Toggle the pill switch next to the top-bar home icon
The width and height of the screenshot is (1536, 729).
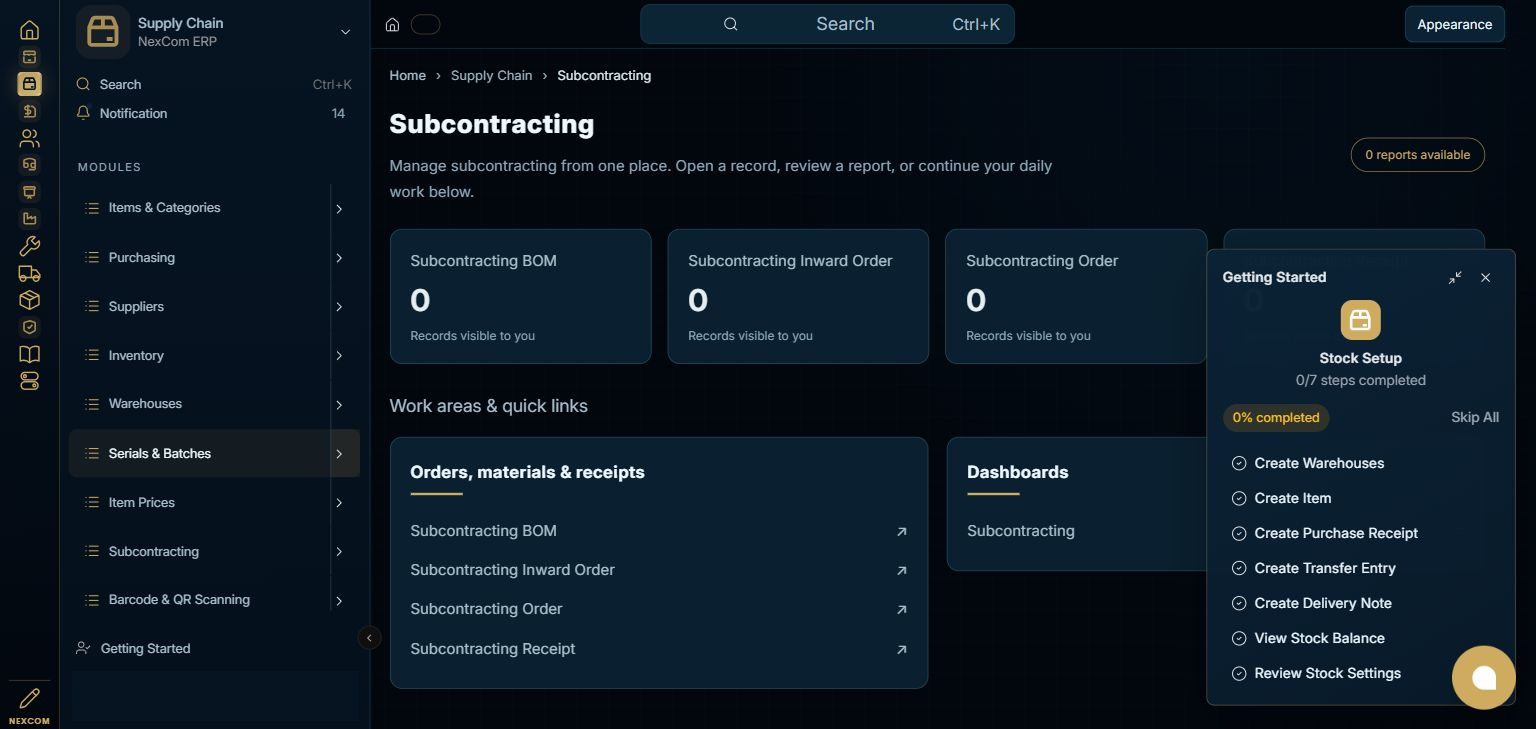coord(425,24)
